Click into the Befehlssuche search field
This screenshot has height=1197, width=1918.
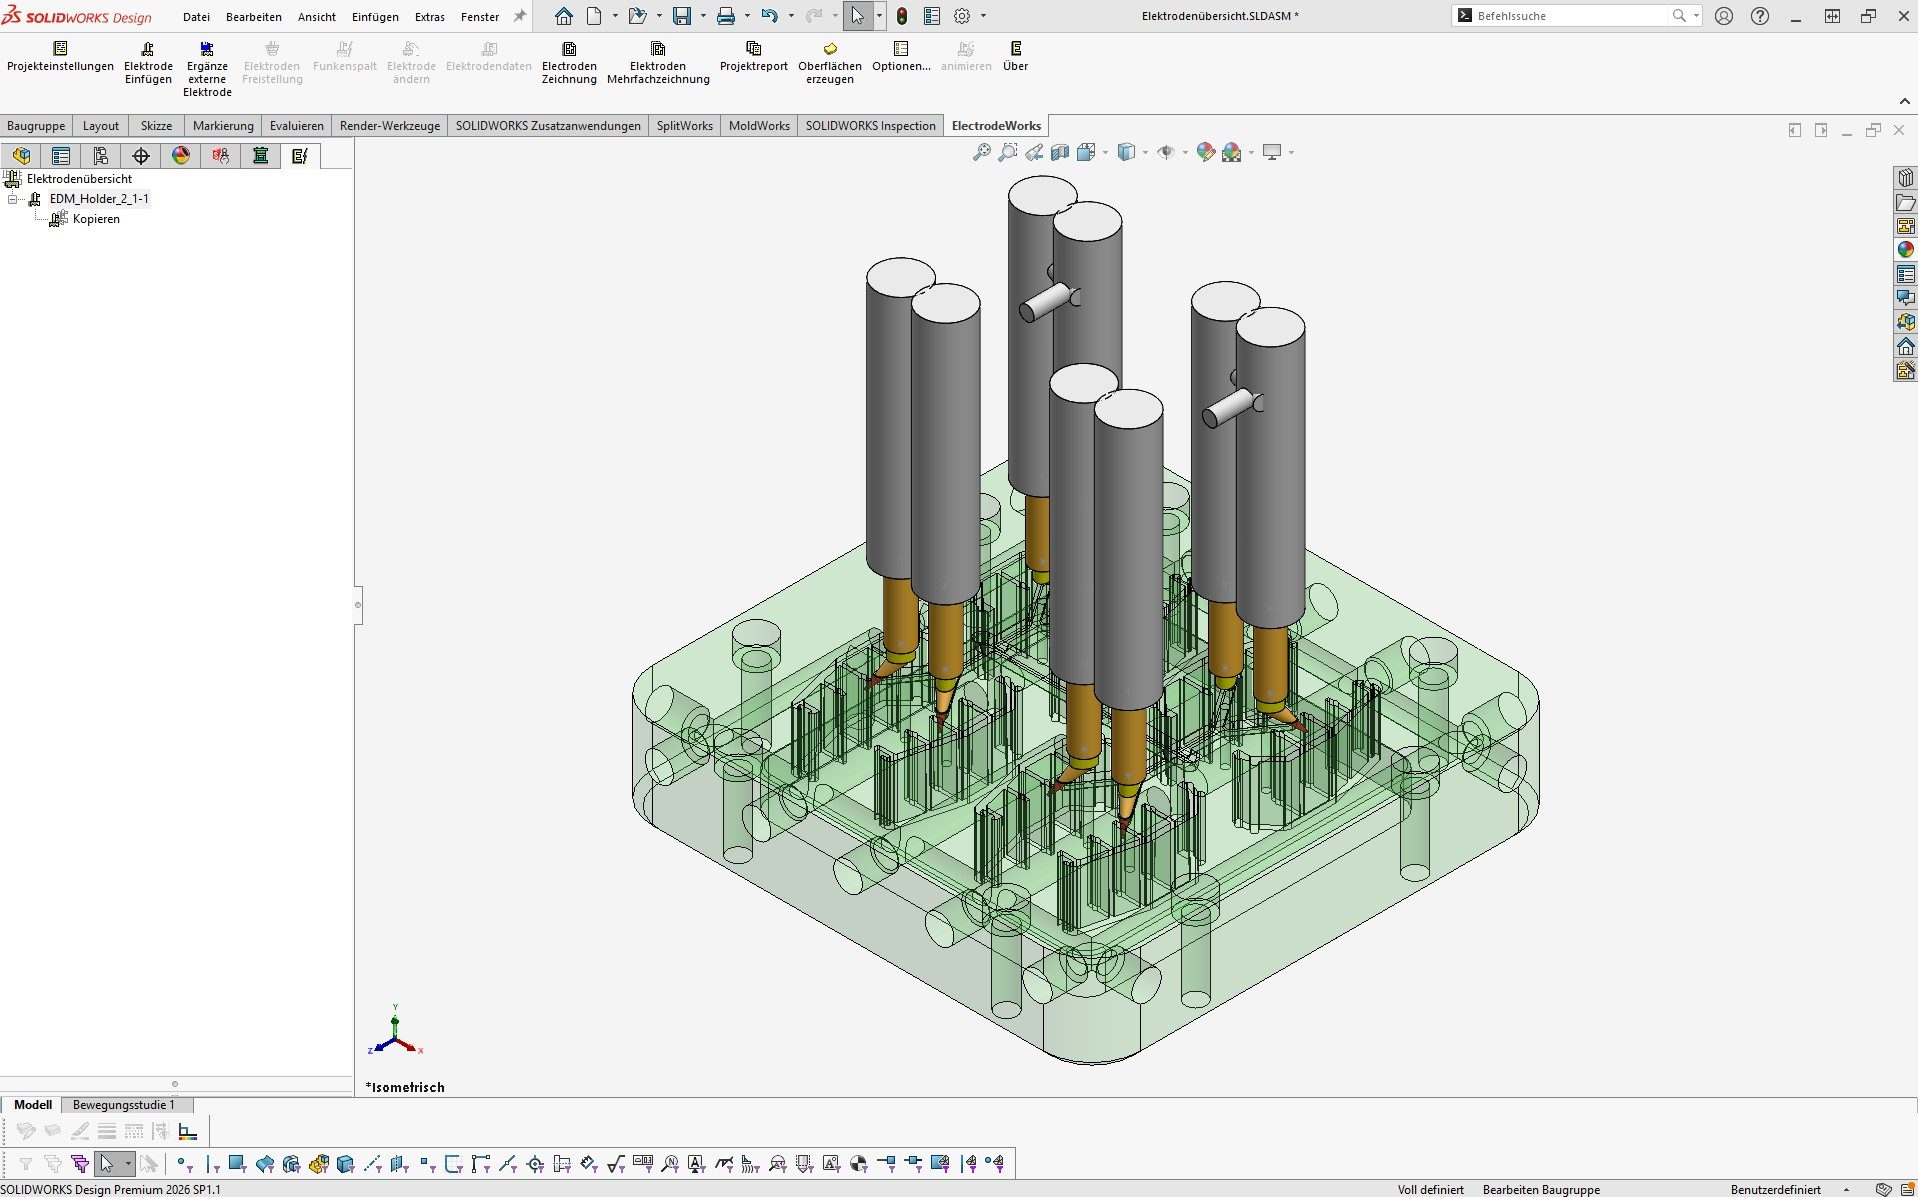1570,16
